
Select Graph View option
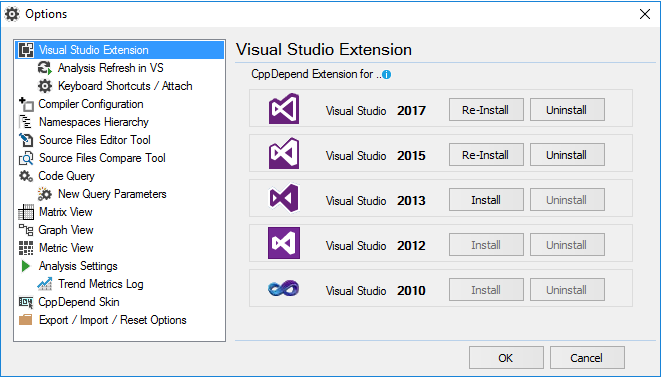66,230
